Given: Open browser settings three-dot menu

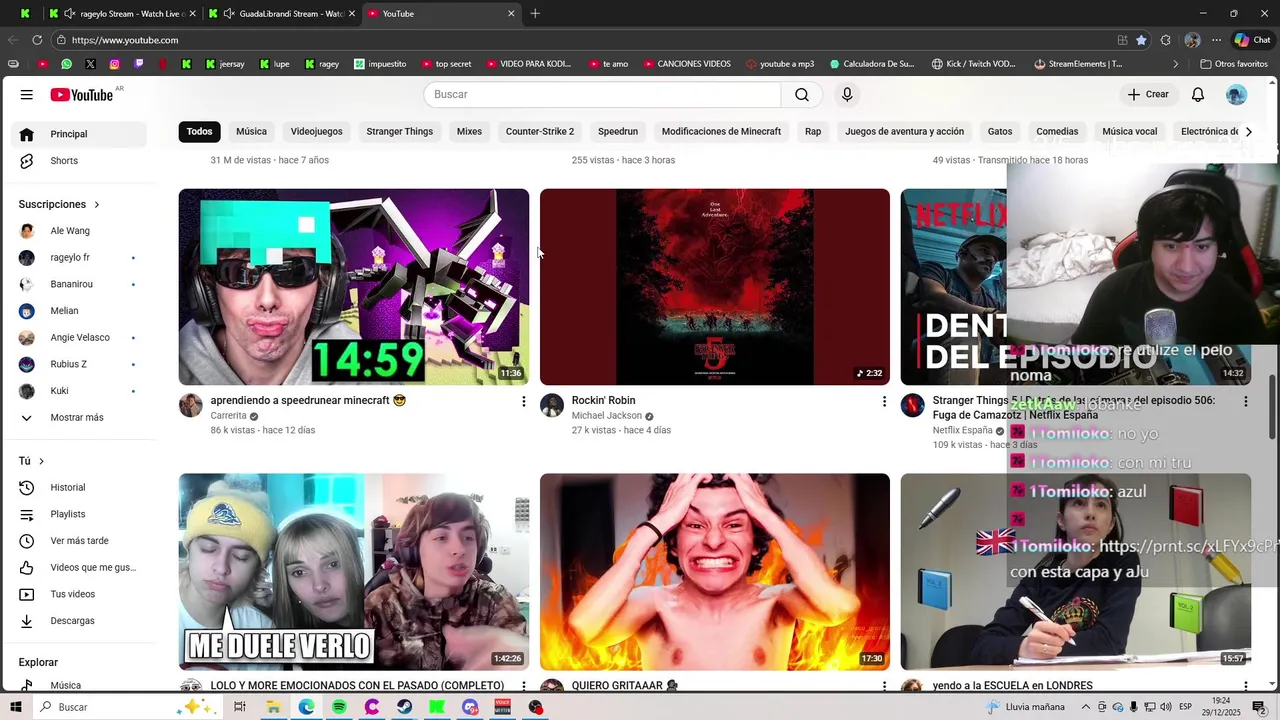Looking at the screenshot, I should 1216,40.
